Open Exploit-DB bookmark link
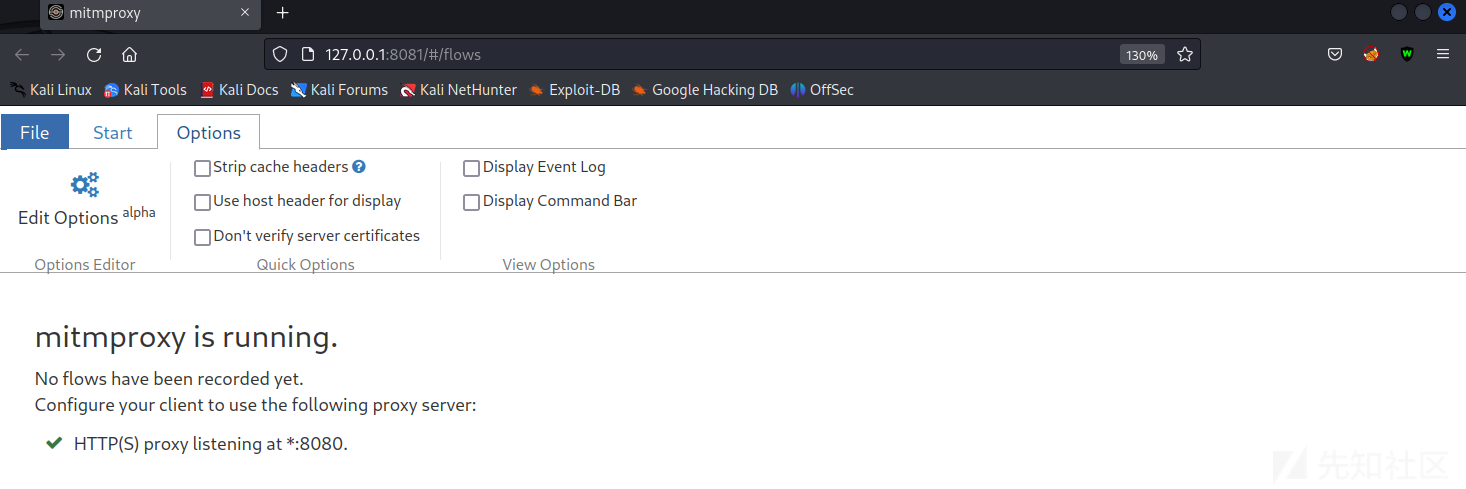The height and width of the screenshot is (489, 1466). point(574,90)
